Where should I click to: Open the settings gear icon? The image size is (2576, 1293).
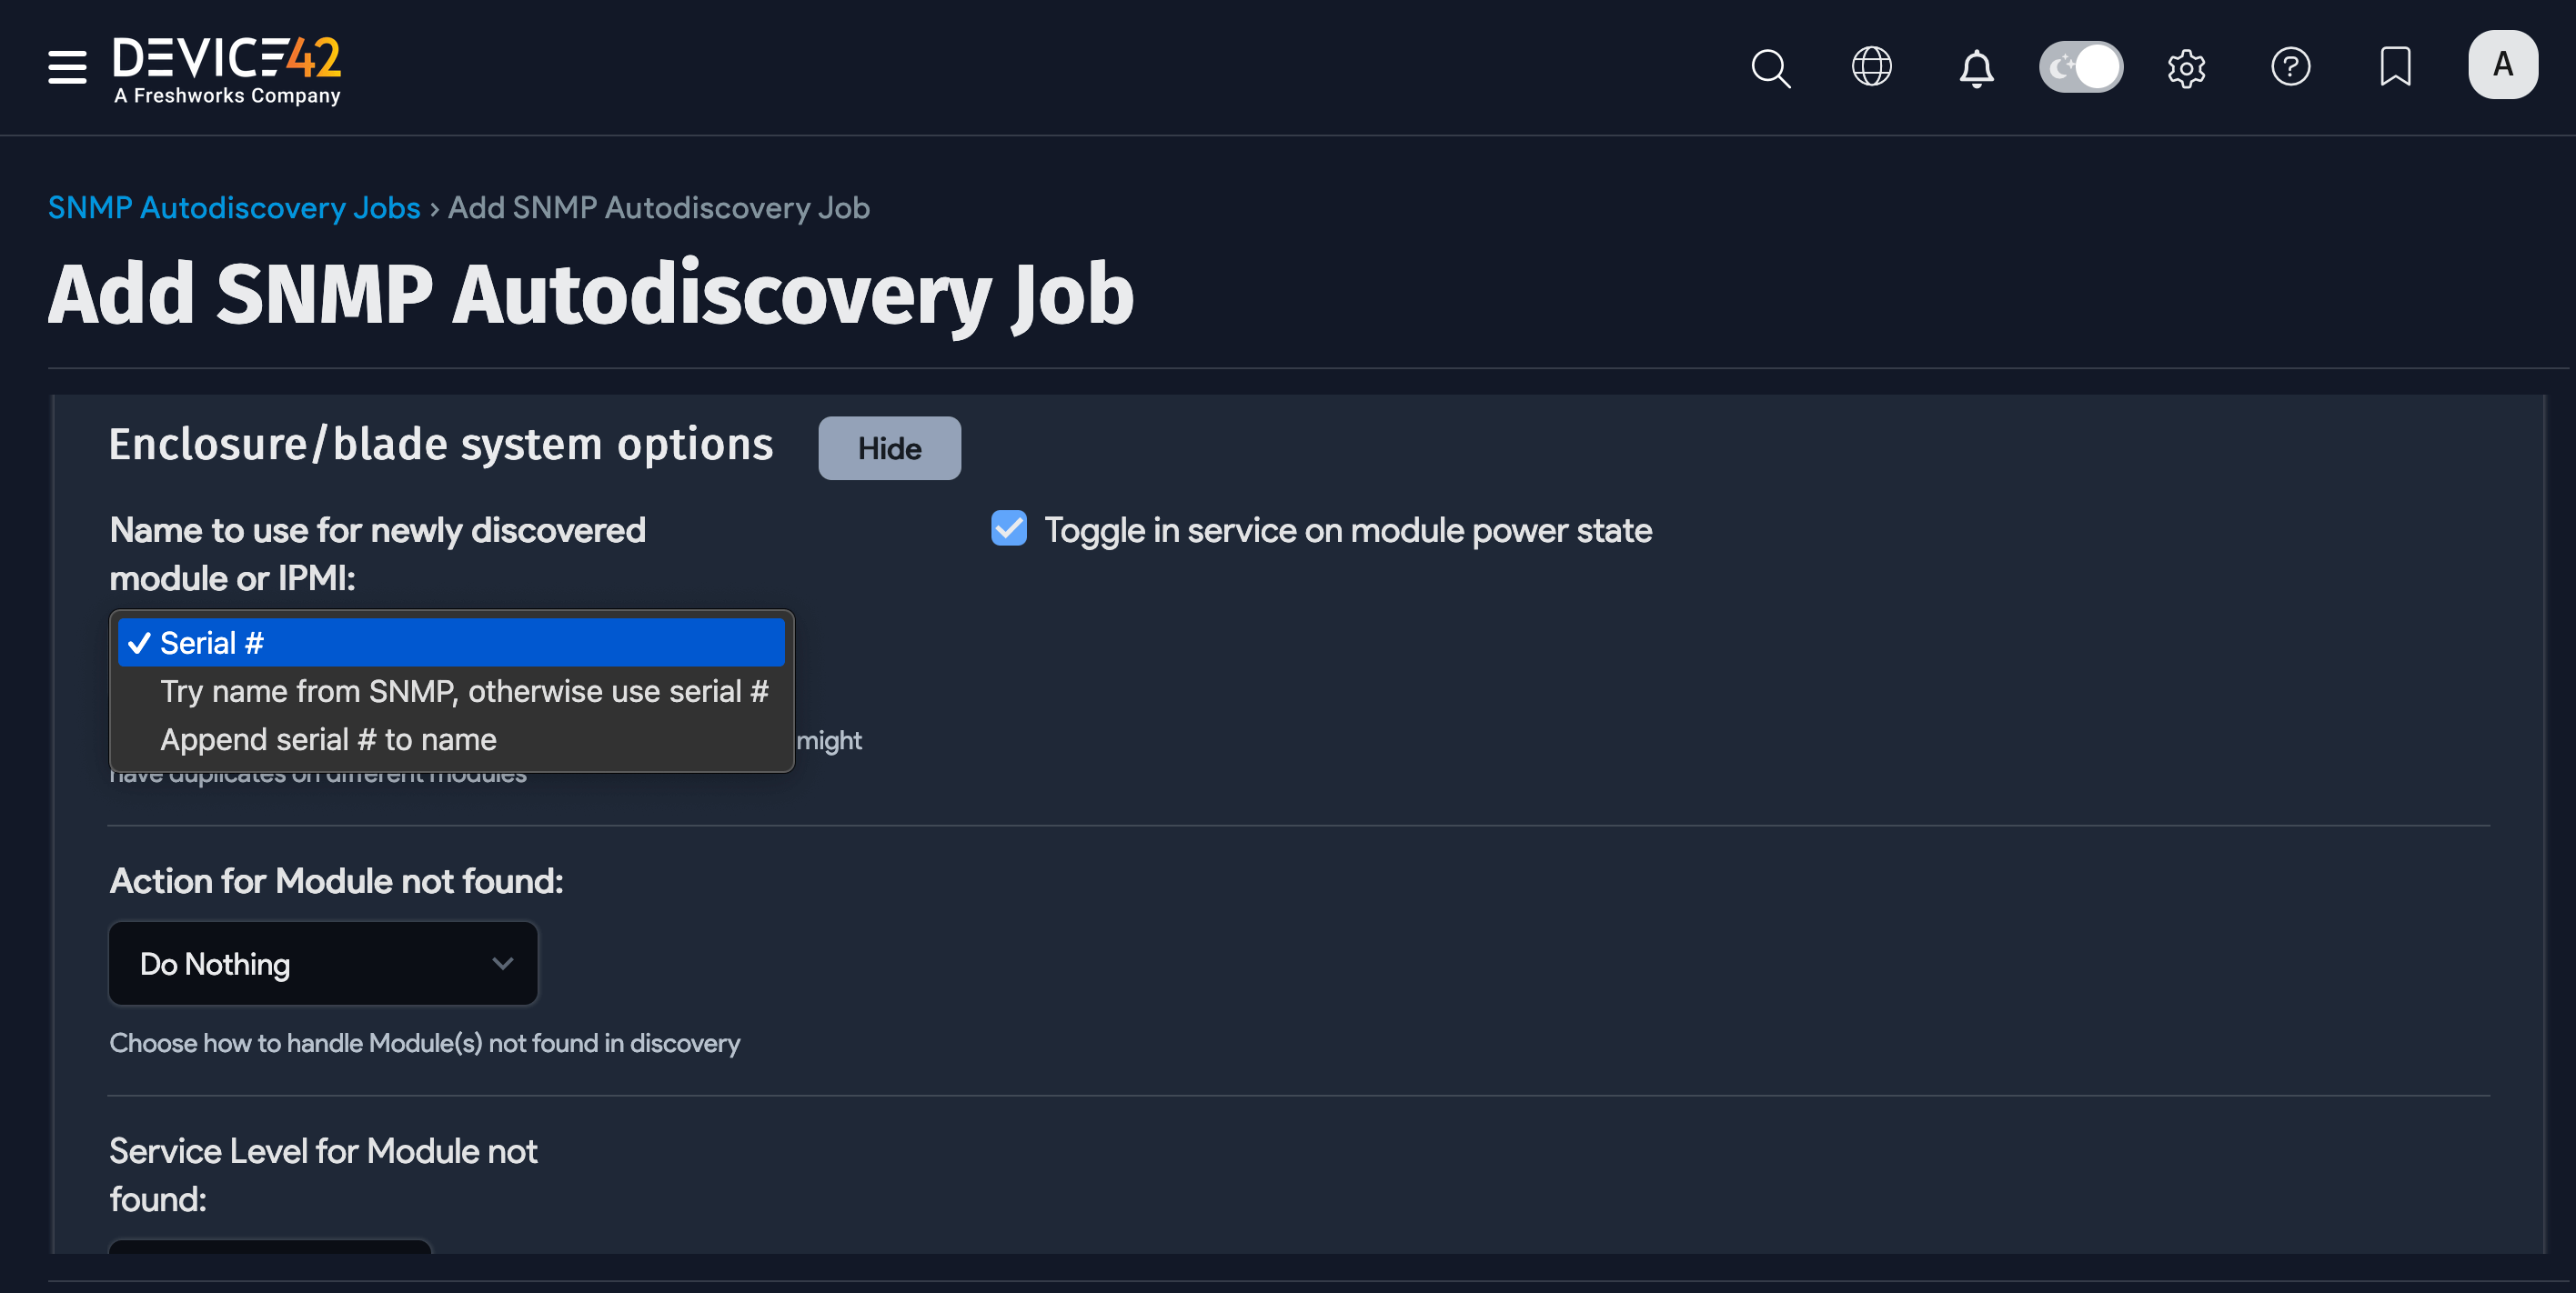pos(2186,68)
